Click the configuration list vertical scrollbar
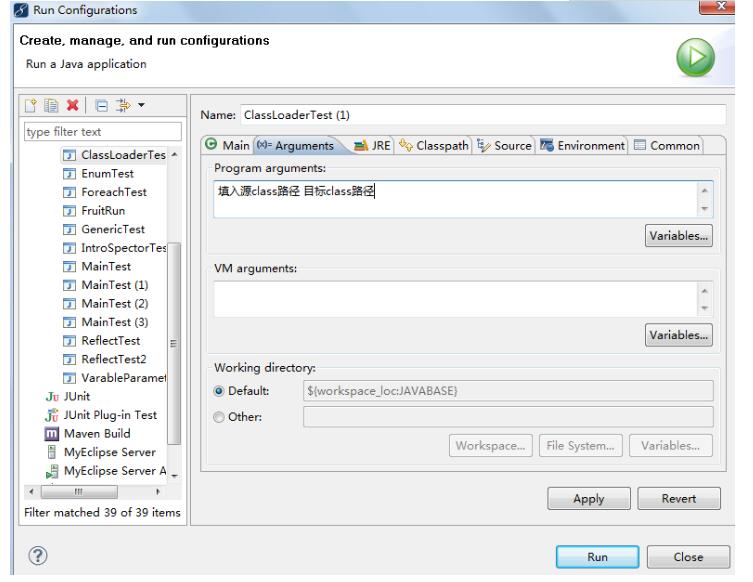 [x=175, y=343]
